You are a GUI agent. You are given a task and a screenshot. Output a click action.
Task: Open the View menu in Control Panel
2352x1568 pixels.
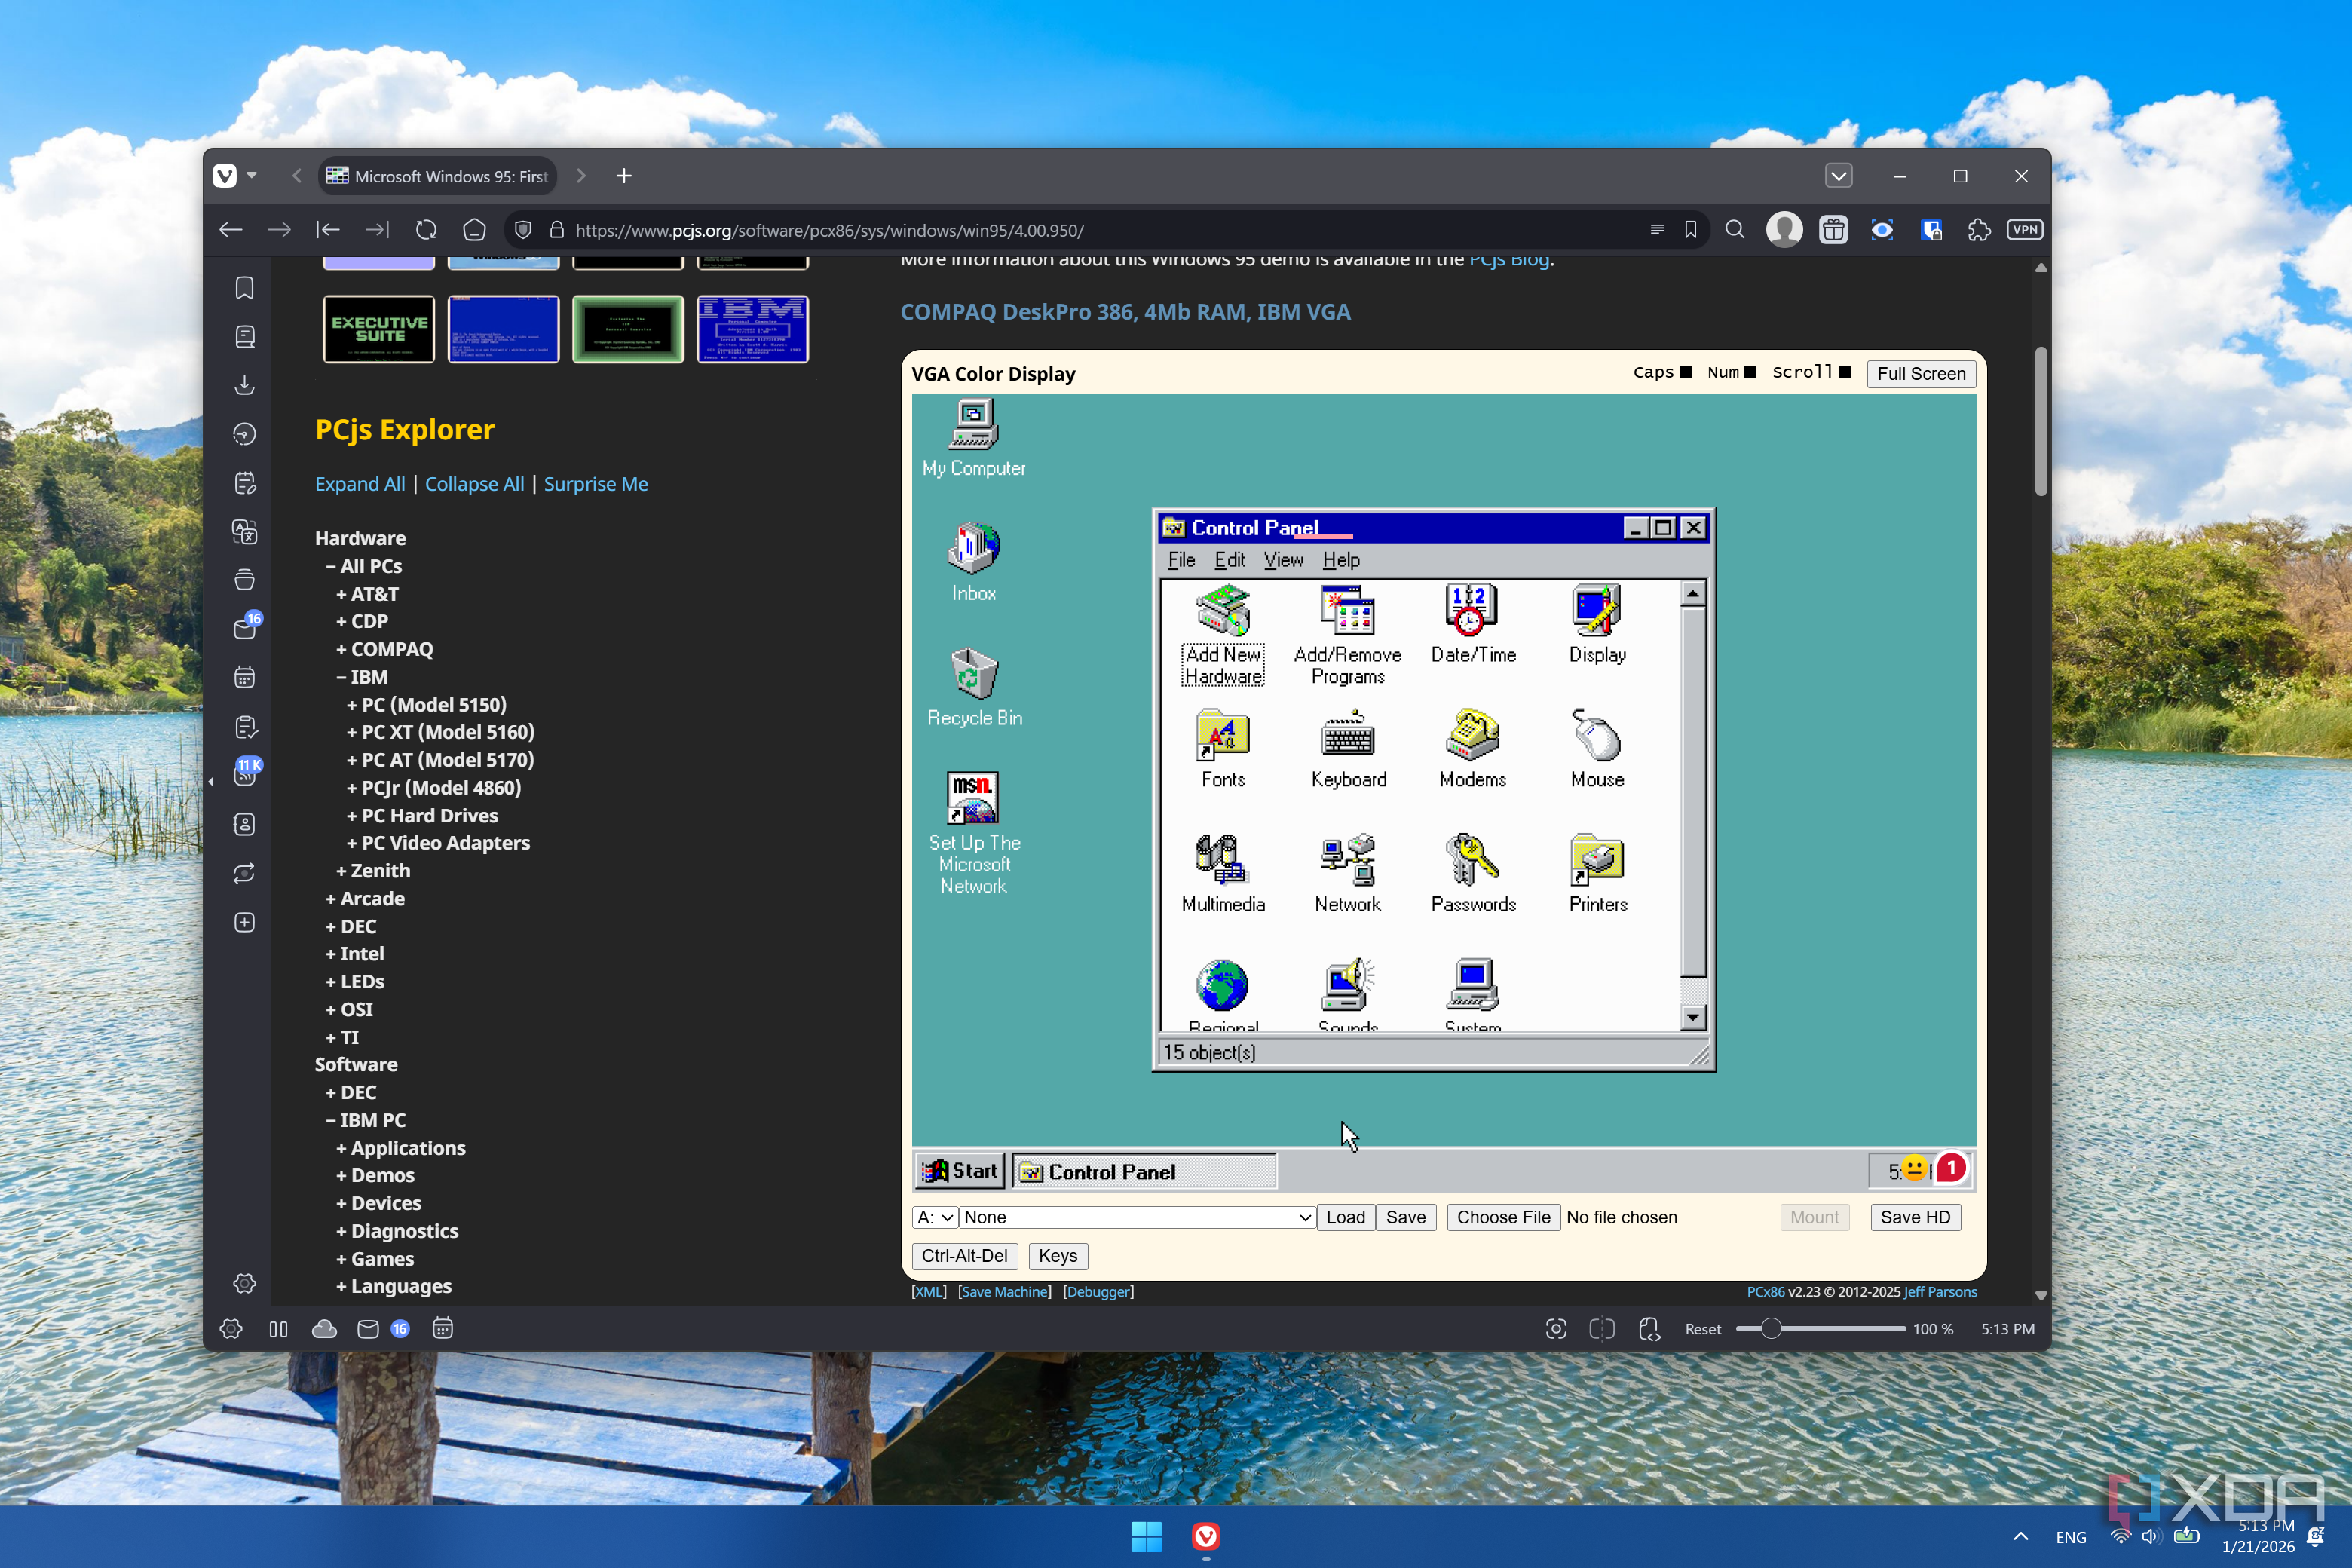pyautogui.click(x=1283, y=560)
